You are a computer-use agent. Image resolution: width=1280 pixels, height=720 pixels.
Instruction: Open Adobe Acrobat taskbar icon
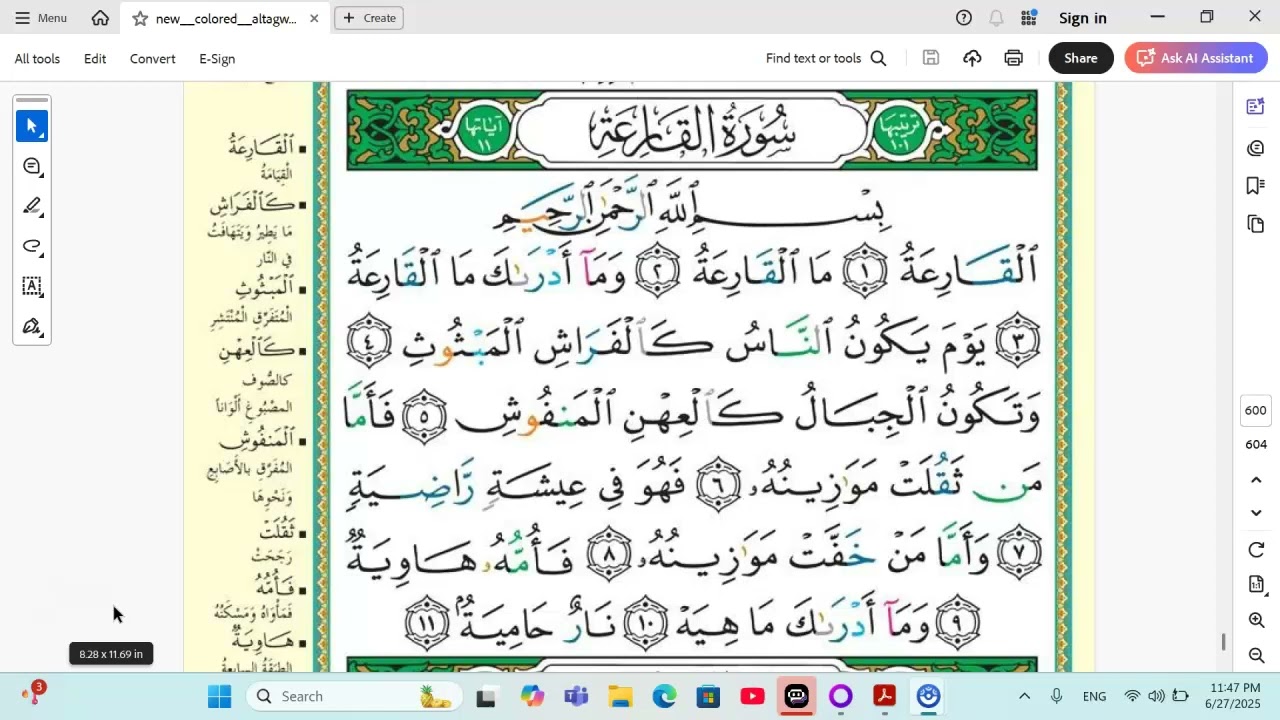(x=884, y=697)
